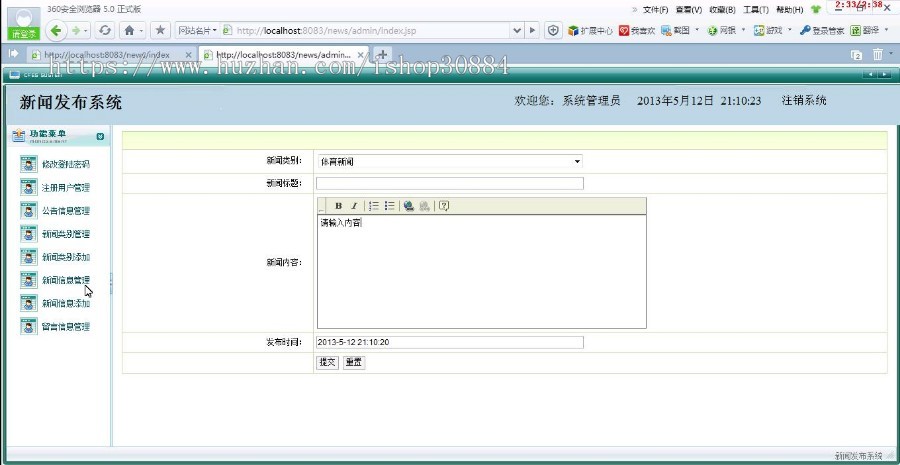This screenshot has width=900, height=465.
Task: Open the 收藏(B) menu
Action: coord(723,10)
